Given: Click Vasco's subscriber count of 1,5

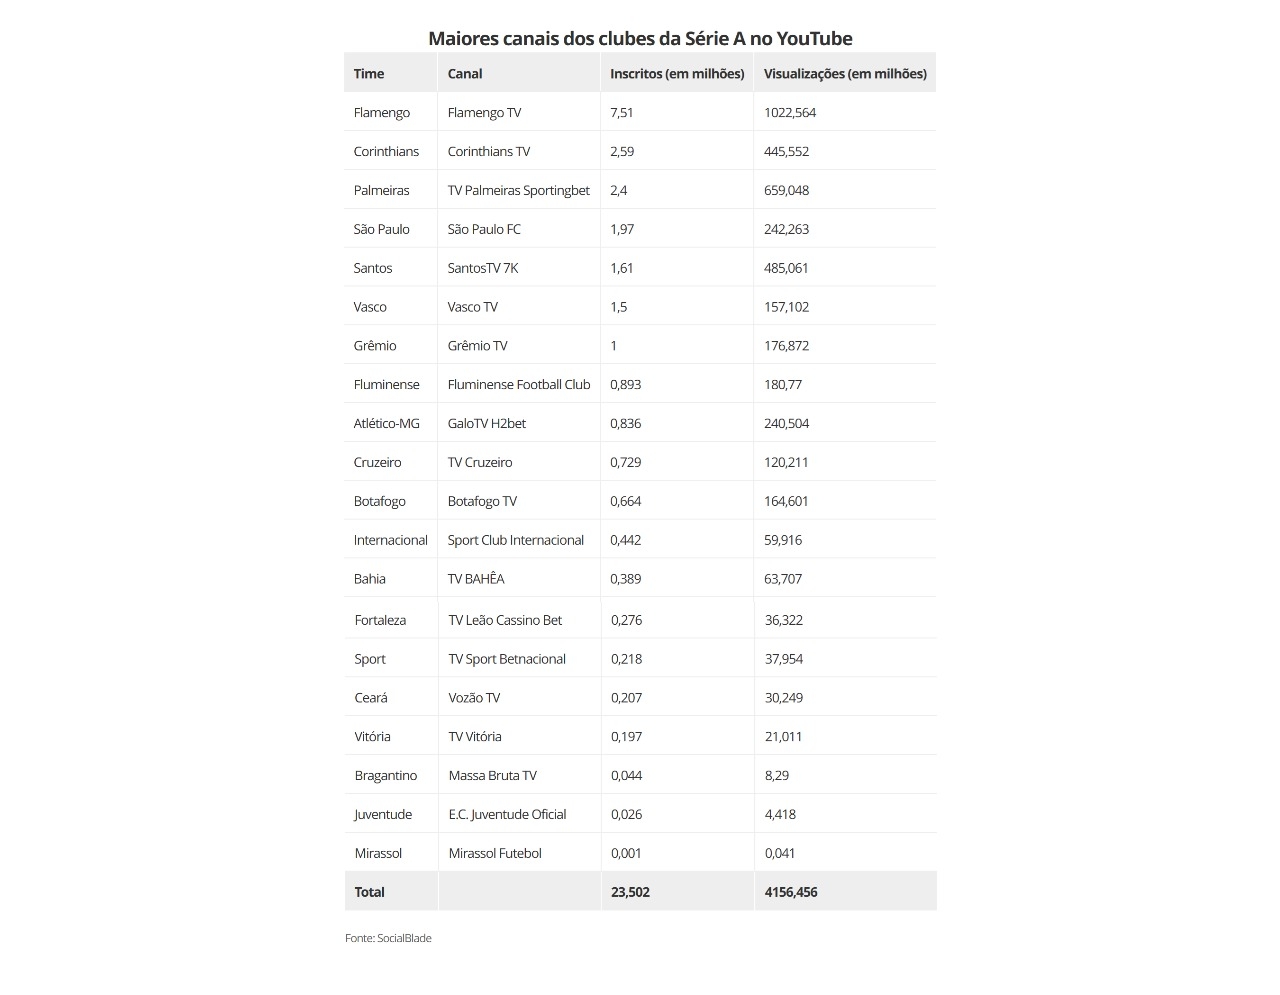Looking at the screenshot, I should click(619, 307).
